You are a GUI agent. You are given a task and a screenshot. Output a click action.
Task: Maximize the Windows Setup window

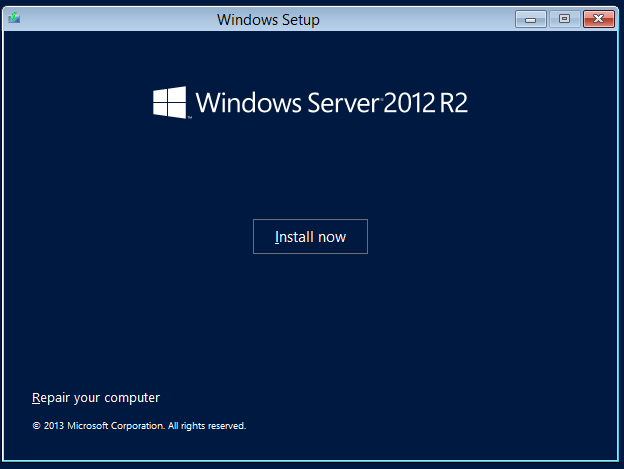pos(564,18)
